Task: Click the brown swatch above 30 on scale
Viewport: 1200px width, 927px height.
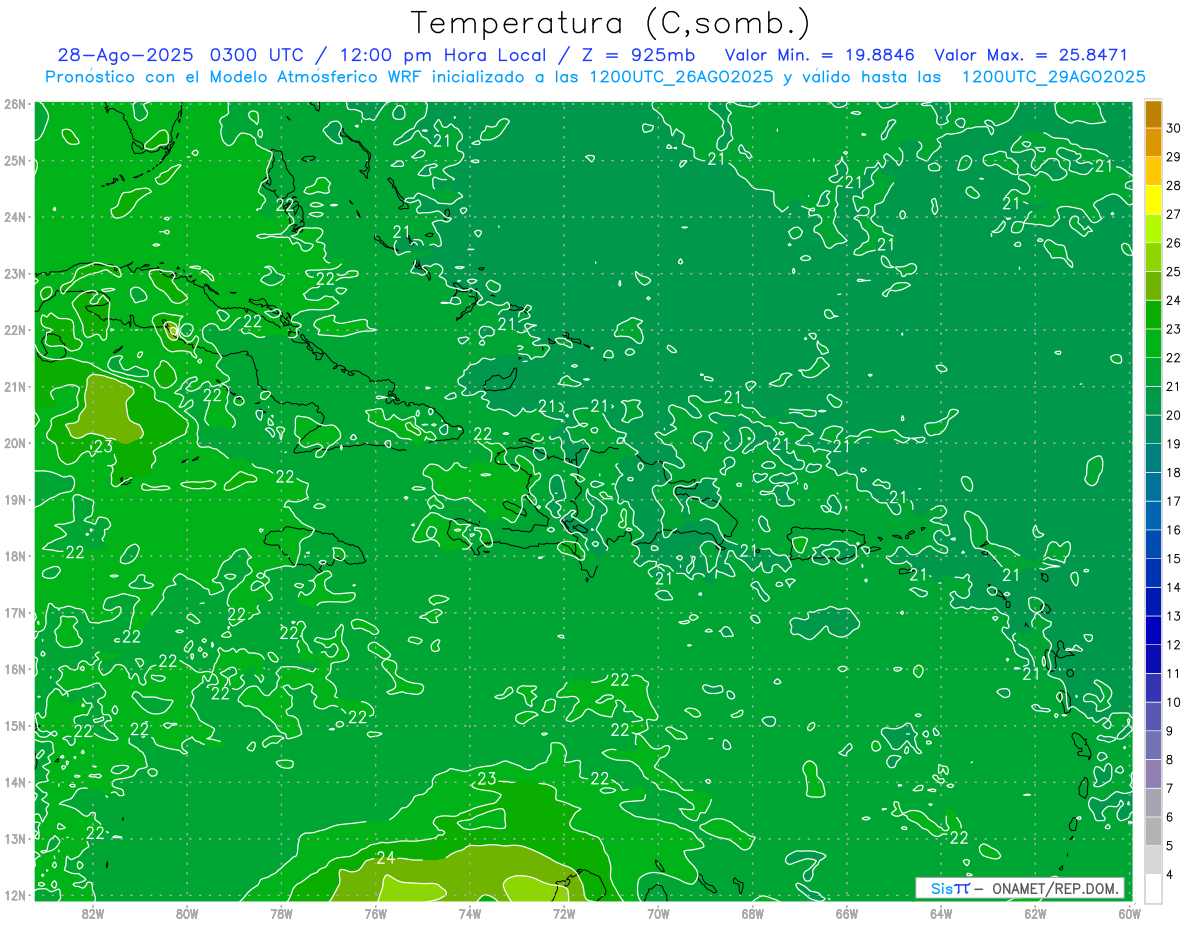Action: (x=1153, y=115)
